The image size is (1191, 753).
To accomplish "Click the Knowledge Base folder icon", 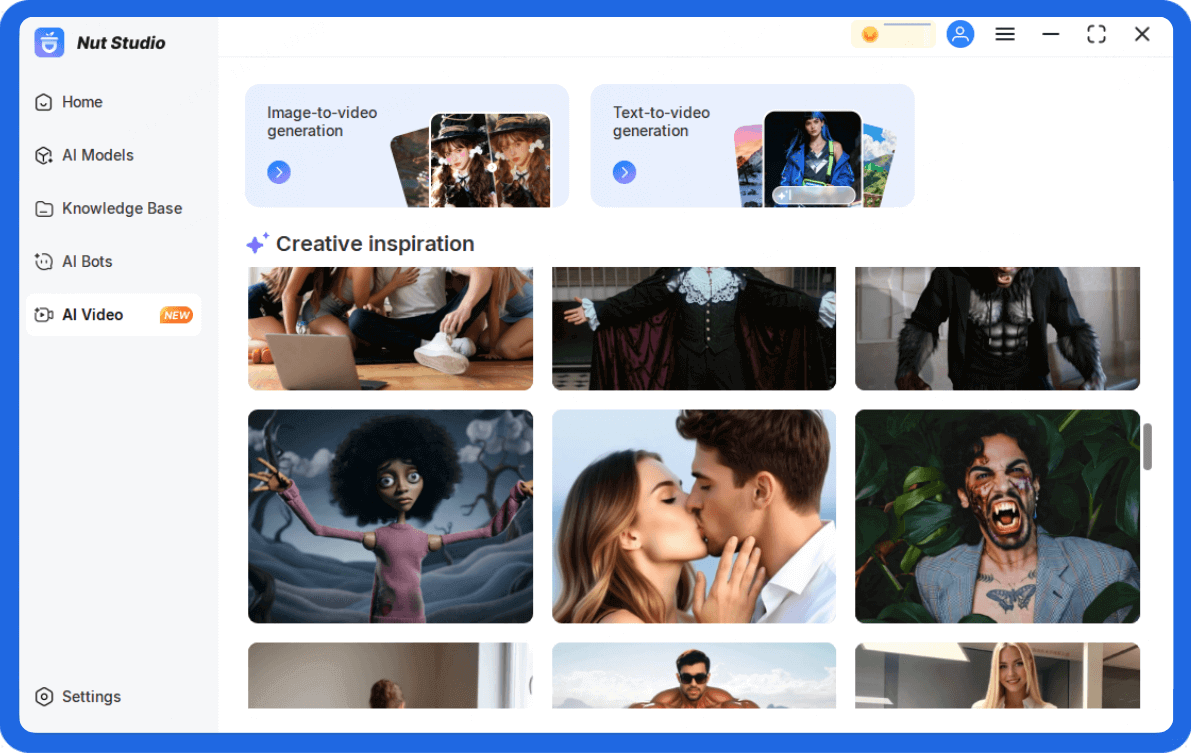I will point(43,208).
